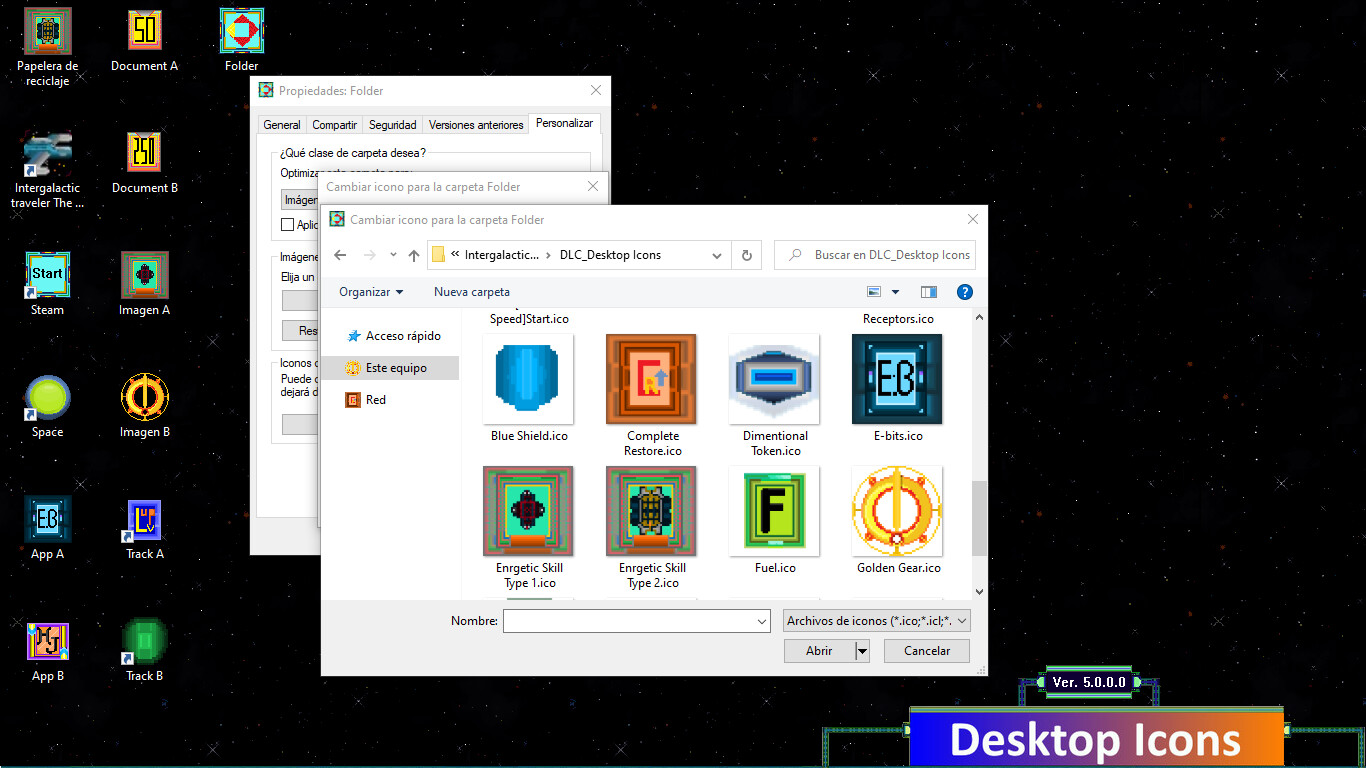Switch to the Seguridad tab
The image size is (1366, 768).
(x=392, y=124)
